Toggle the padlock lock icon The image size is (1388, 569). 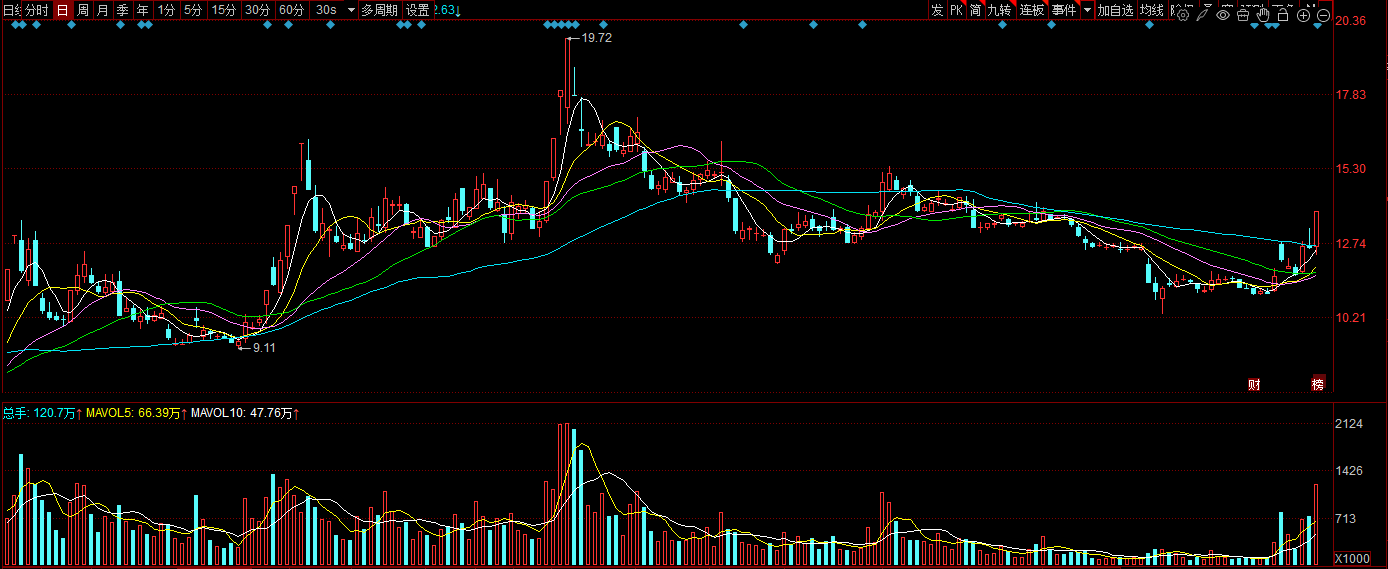pos(1283,15)
